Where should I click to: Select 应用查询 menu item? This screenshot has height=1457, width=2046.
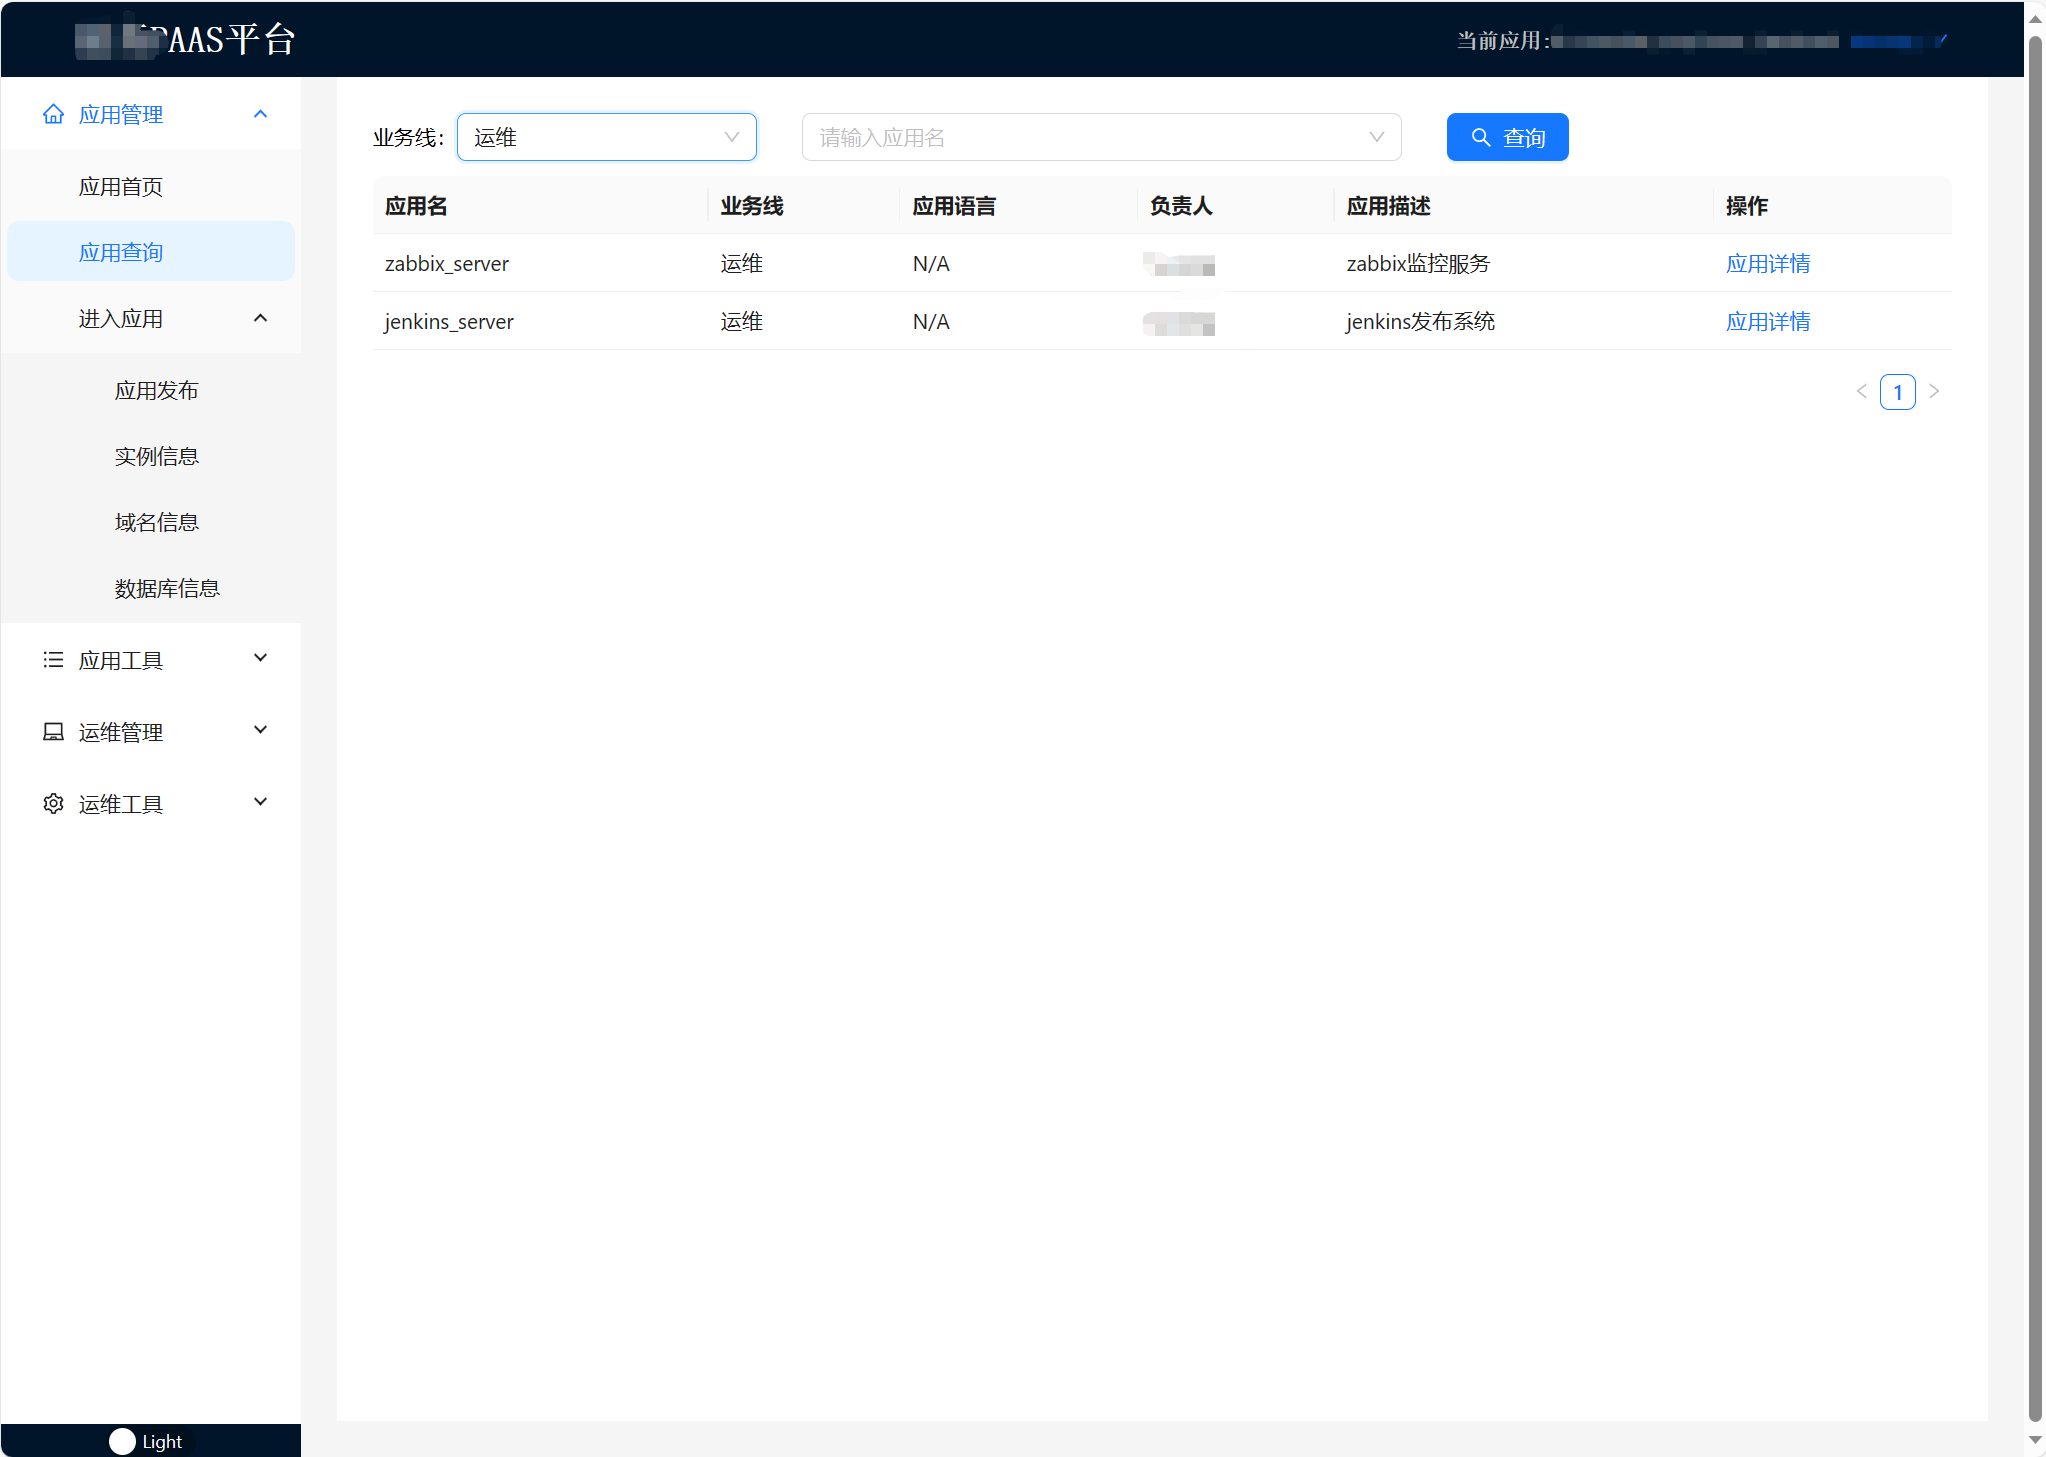point(151,252)
